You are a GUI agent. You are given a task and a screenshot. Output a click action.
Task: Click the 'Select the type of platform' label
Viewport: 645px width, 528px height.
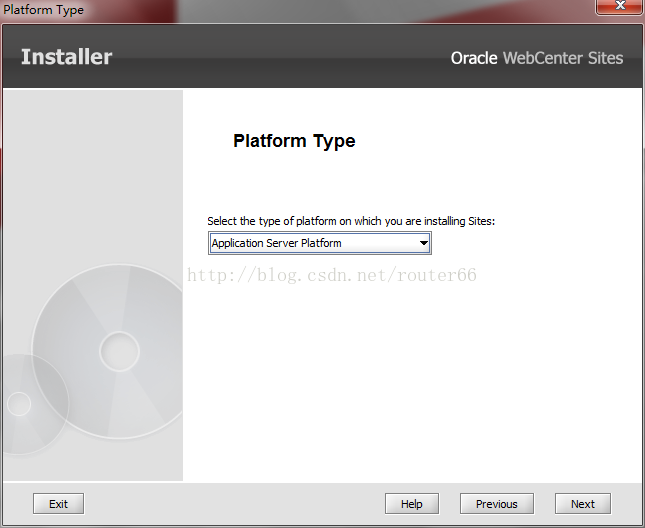pyautogui.click(x=351, y=221)
